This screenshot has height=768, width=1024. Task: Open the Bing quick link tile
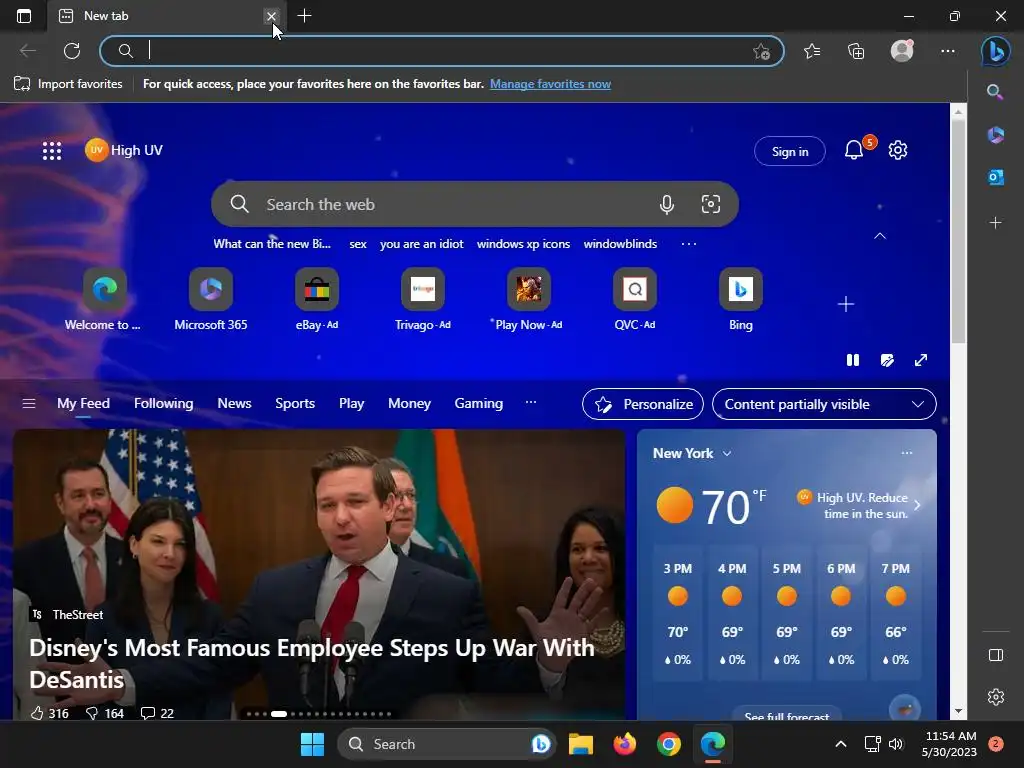(x=741, y=300)
